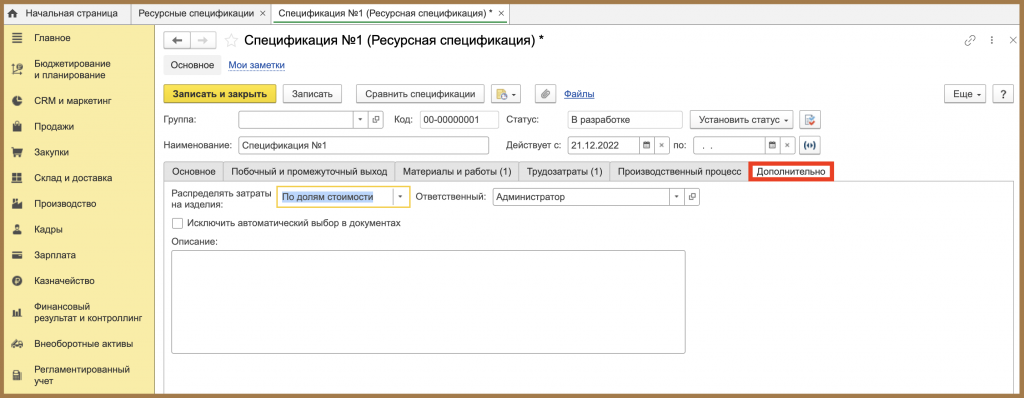The image size is (1024, 398).
Task: Expand the Группа dropdown arrow
Action: [361, 120]
